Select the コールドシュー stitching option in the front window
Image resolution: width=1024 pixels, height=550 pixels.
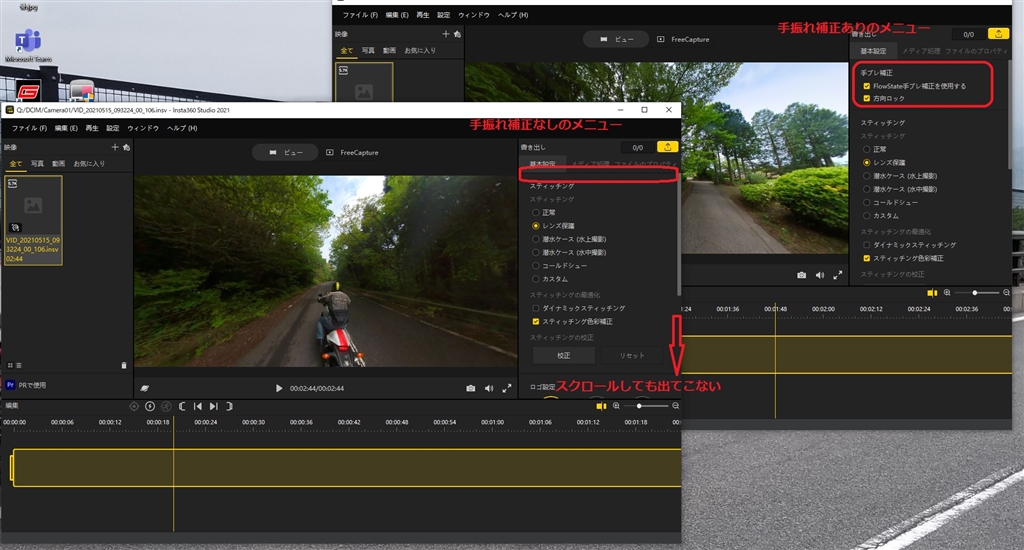click(x=536, y=266)
